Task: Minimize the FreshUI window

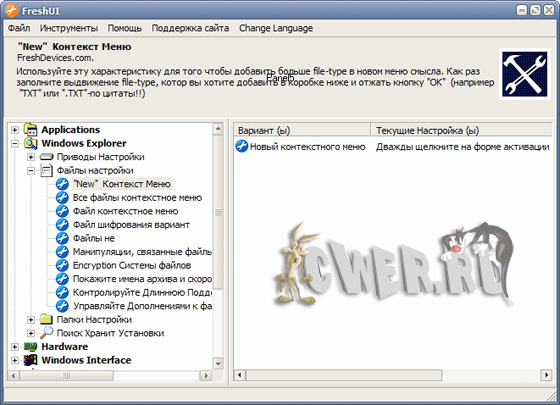Action: click(522, 10)
